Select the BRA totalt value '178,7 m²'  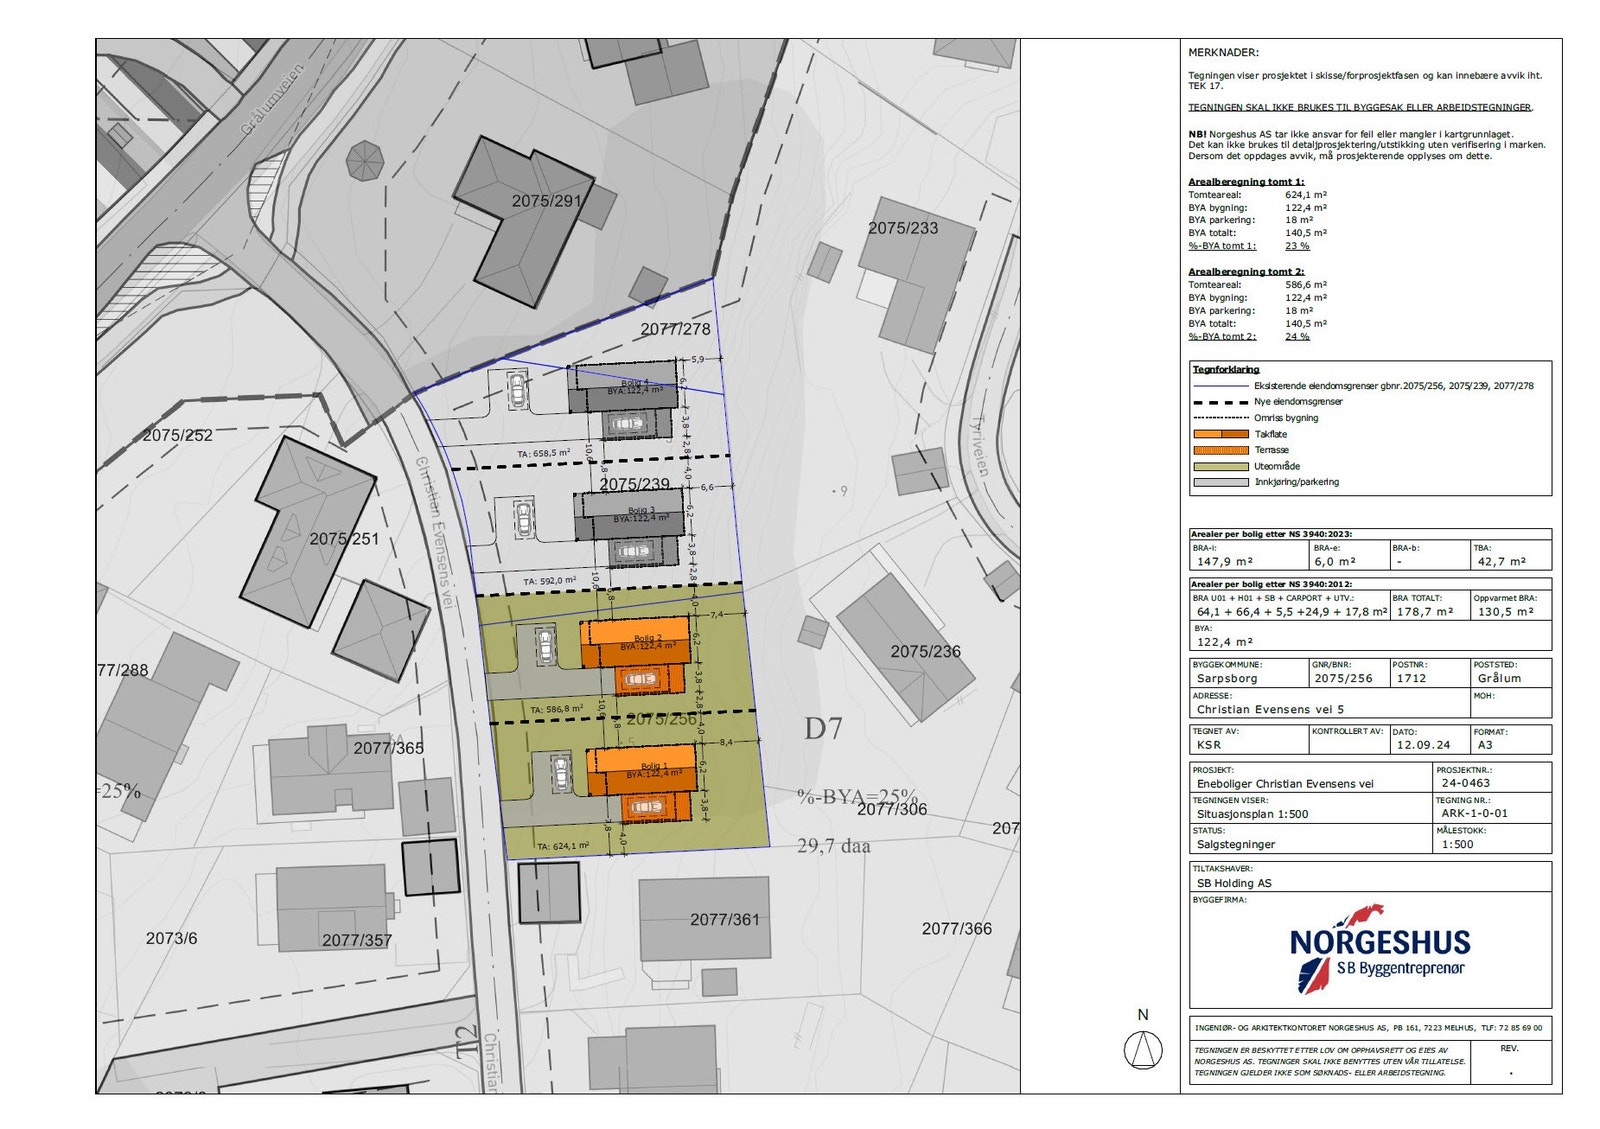pos(1425,612)
